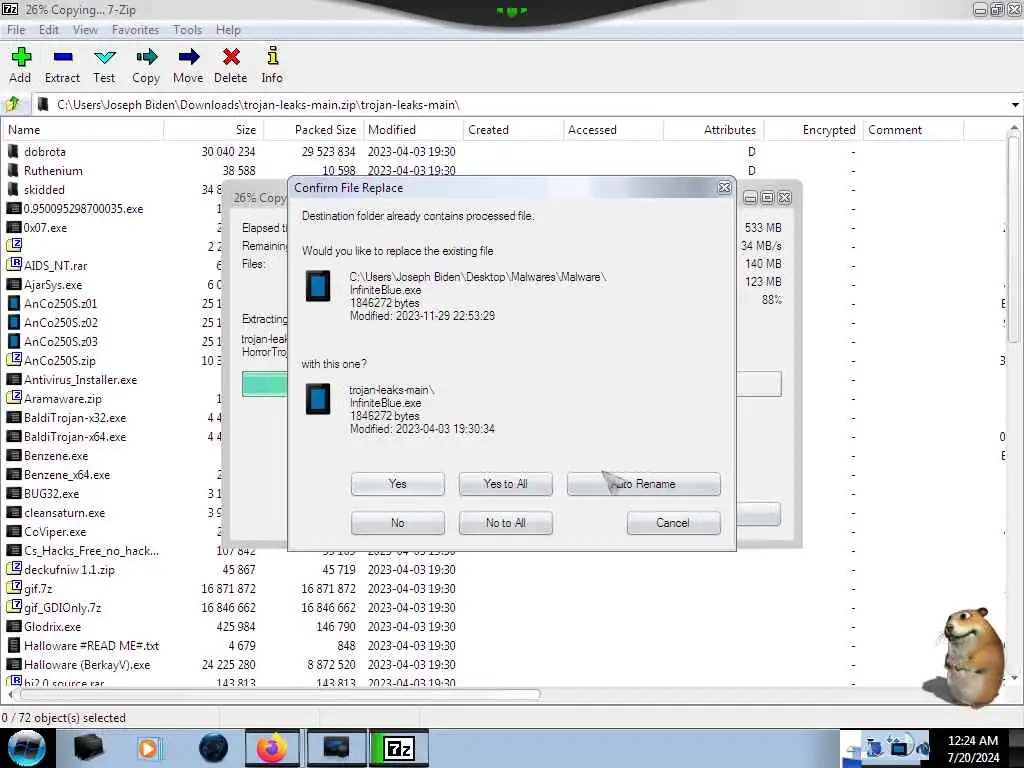Viewport: 1024px width, 768px height.
Task: Open the Help menu
Action: click(x=228, y=30)
